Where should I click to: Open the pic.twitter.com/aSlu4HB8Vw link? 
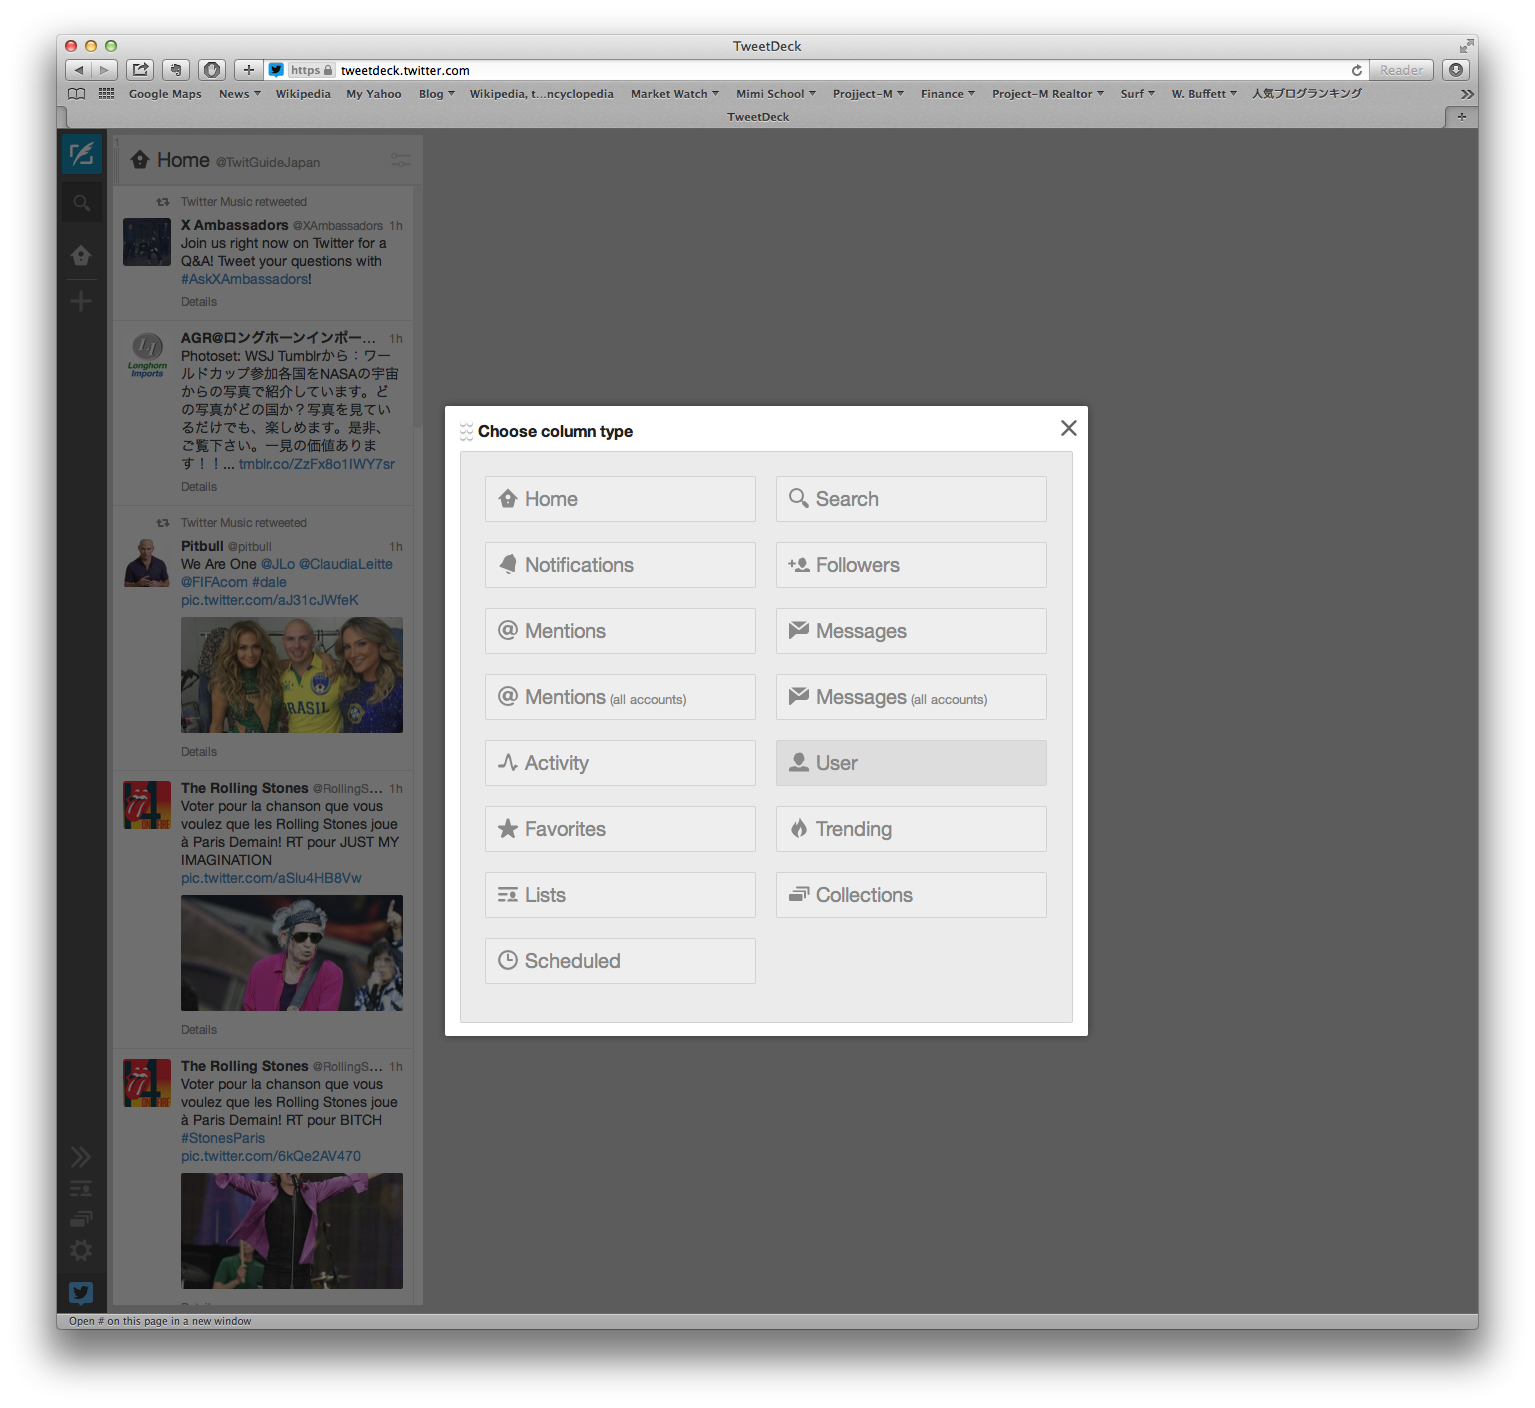(x=271, y=878)
